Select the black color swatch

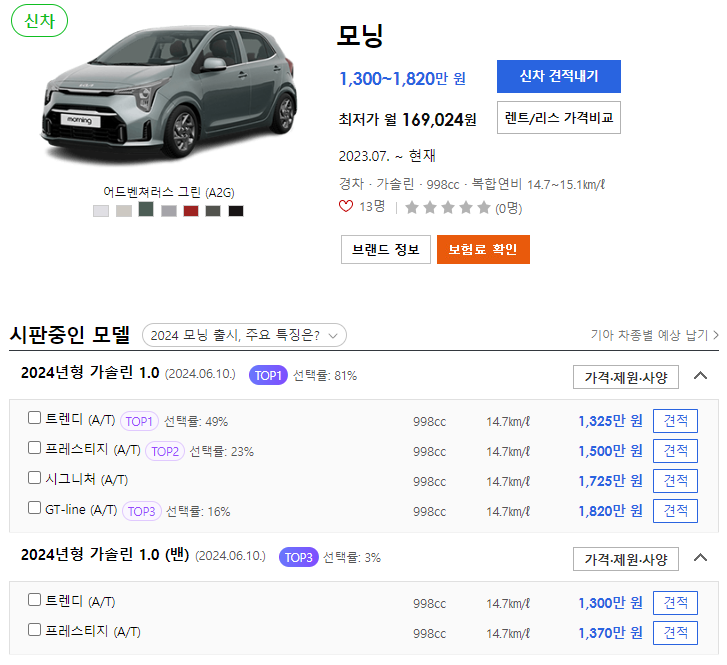point(236,211)
